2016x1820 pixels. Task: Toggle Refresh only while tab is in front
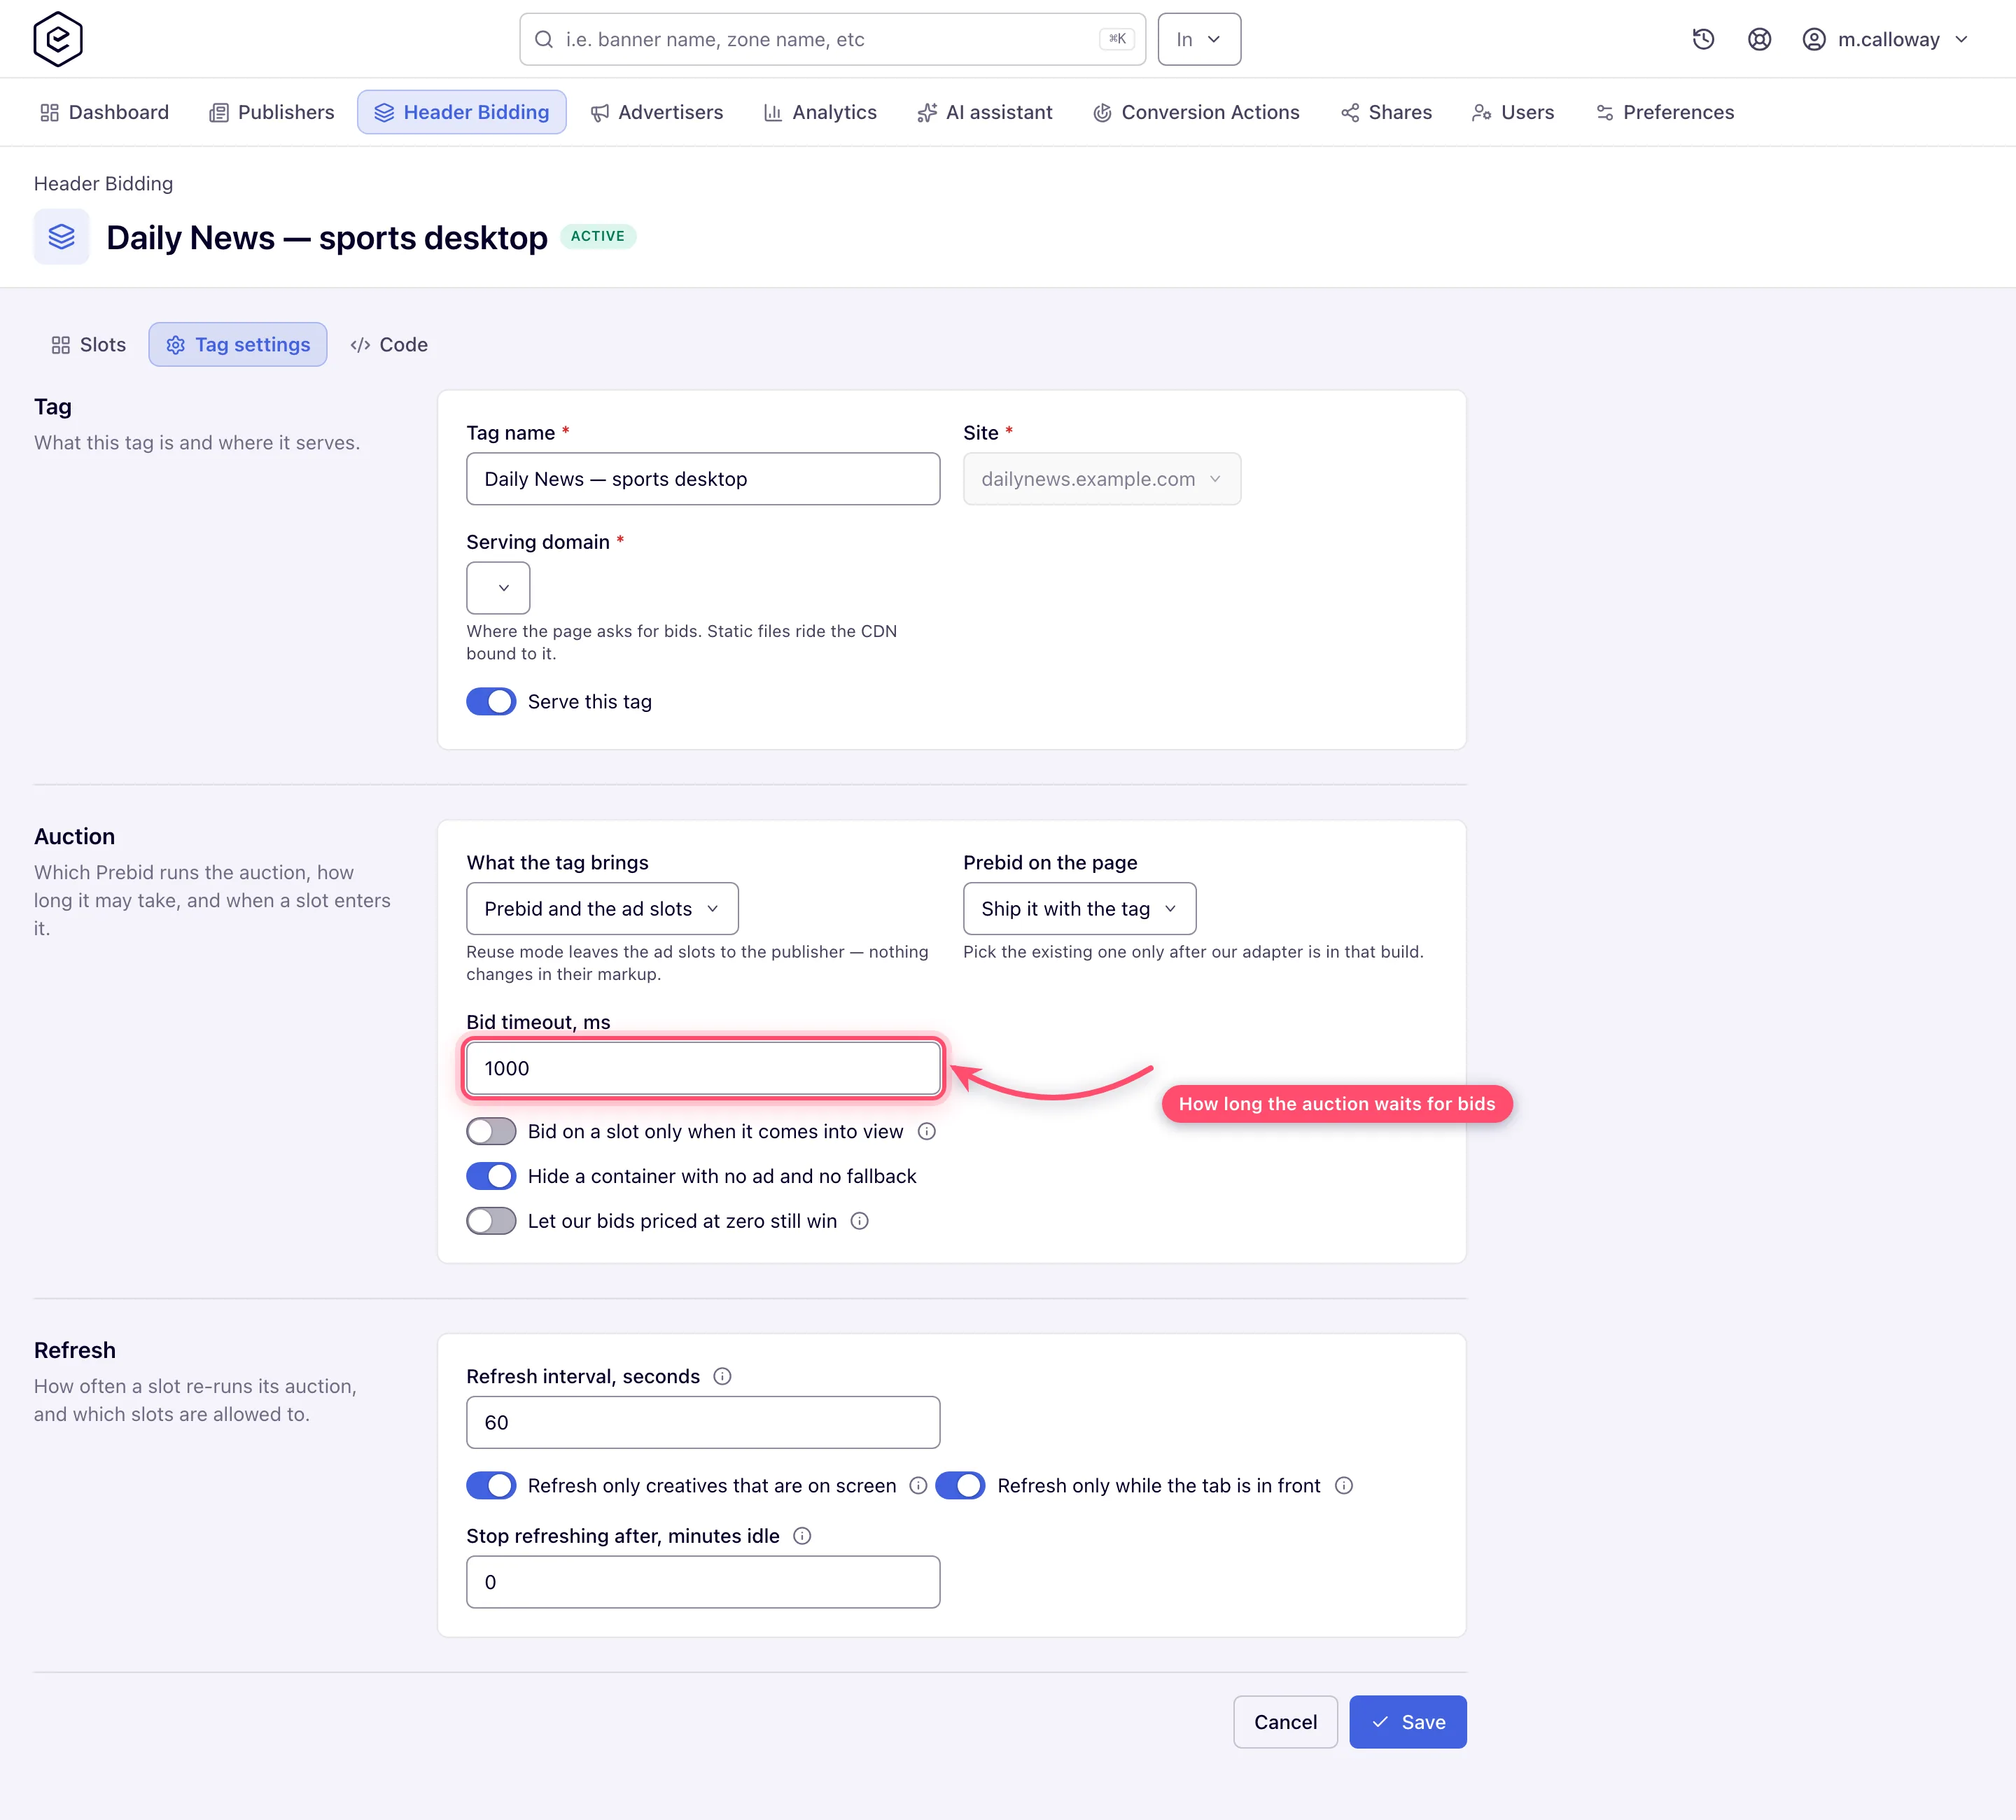coord(960,1486)
